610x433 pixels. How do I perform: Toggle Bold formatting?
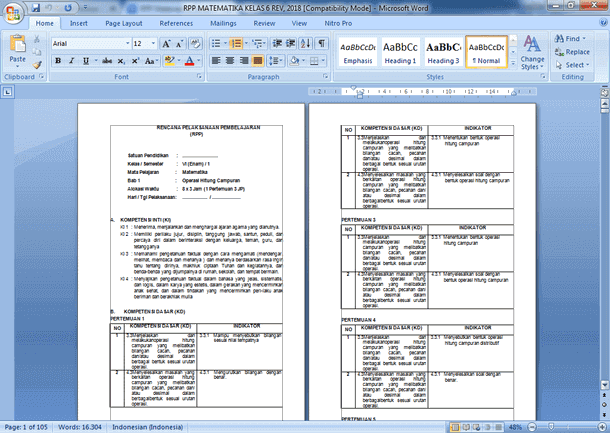click(58, 61)
